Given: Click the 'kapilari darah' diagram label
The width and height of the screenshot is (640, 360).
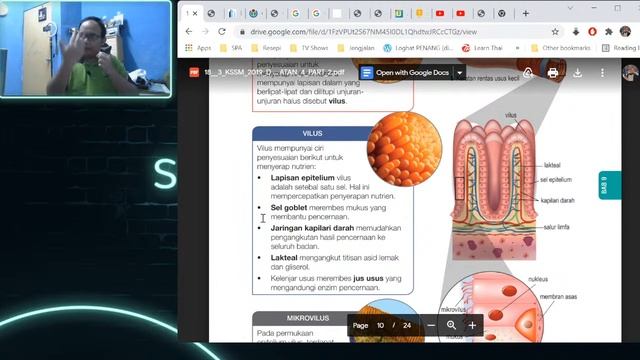Looking at the screenshot, I should (558, 200).
